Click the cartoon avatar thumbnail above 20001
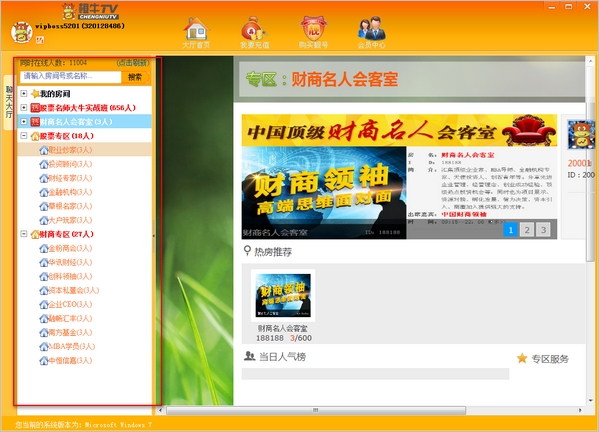Image resolution: width=599 pixels, height=432 pixels. tap(581, 135)
